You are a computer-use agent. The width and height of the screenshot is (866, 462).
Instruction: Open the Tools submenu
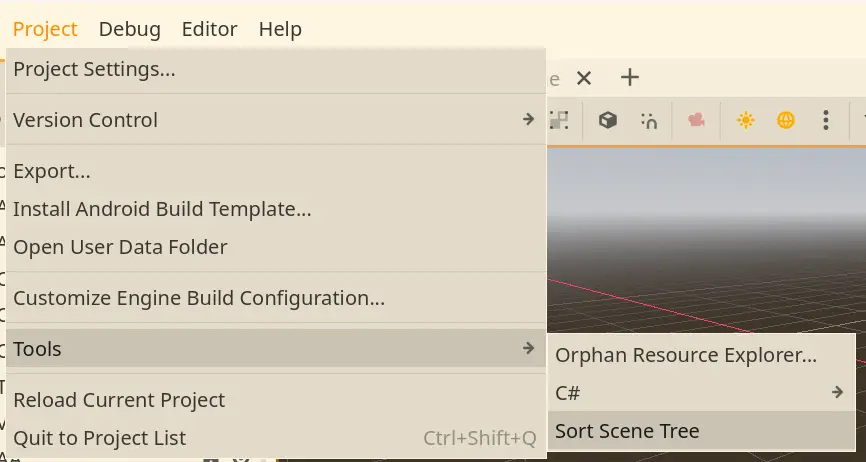point(276,348)
